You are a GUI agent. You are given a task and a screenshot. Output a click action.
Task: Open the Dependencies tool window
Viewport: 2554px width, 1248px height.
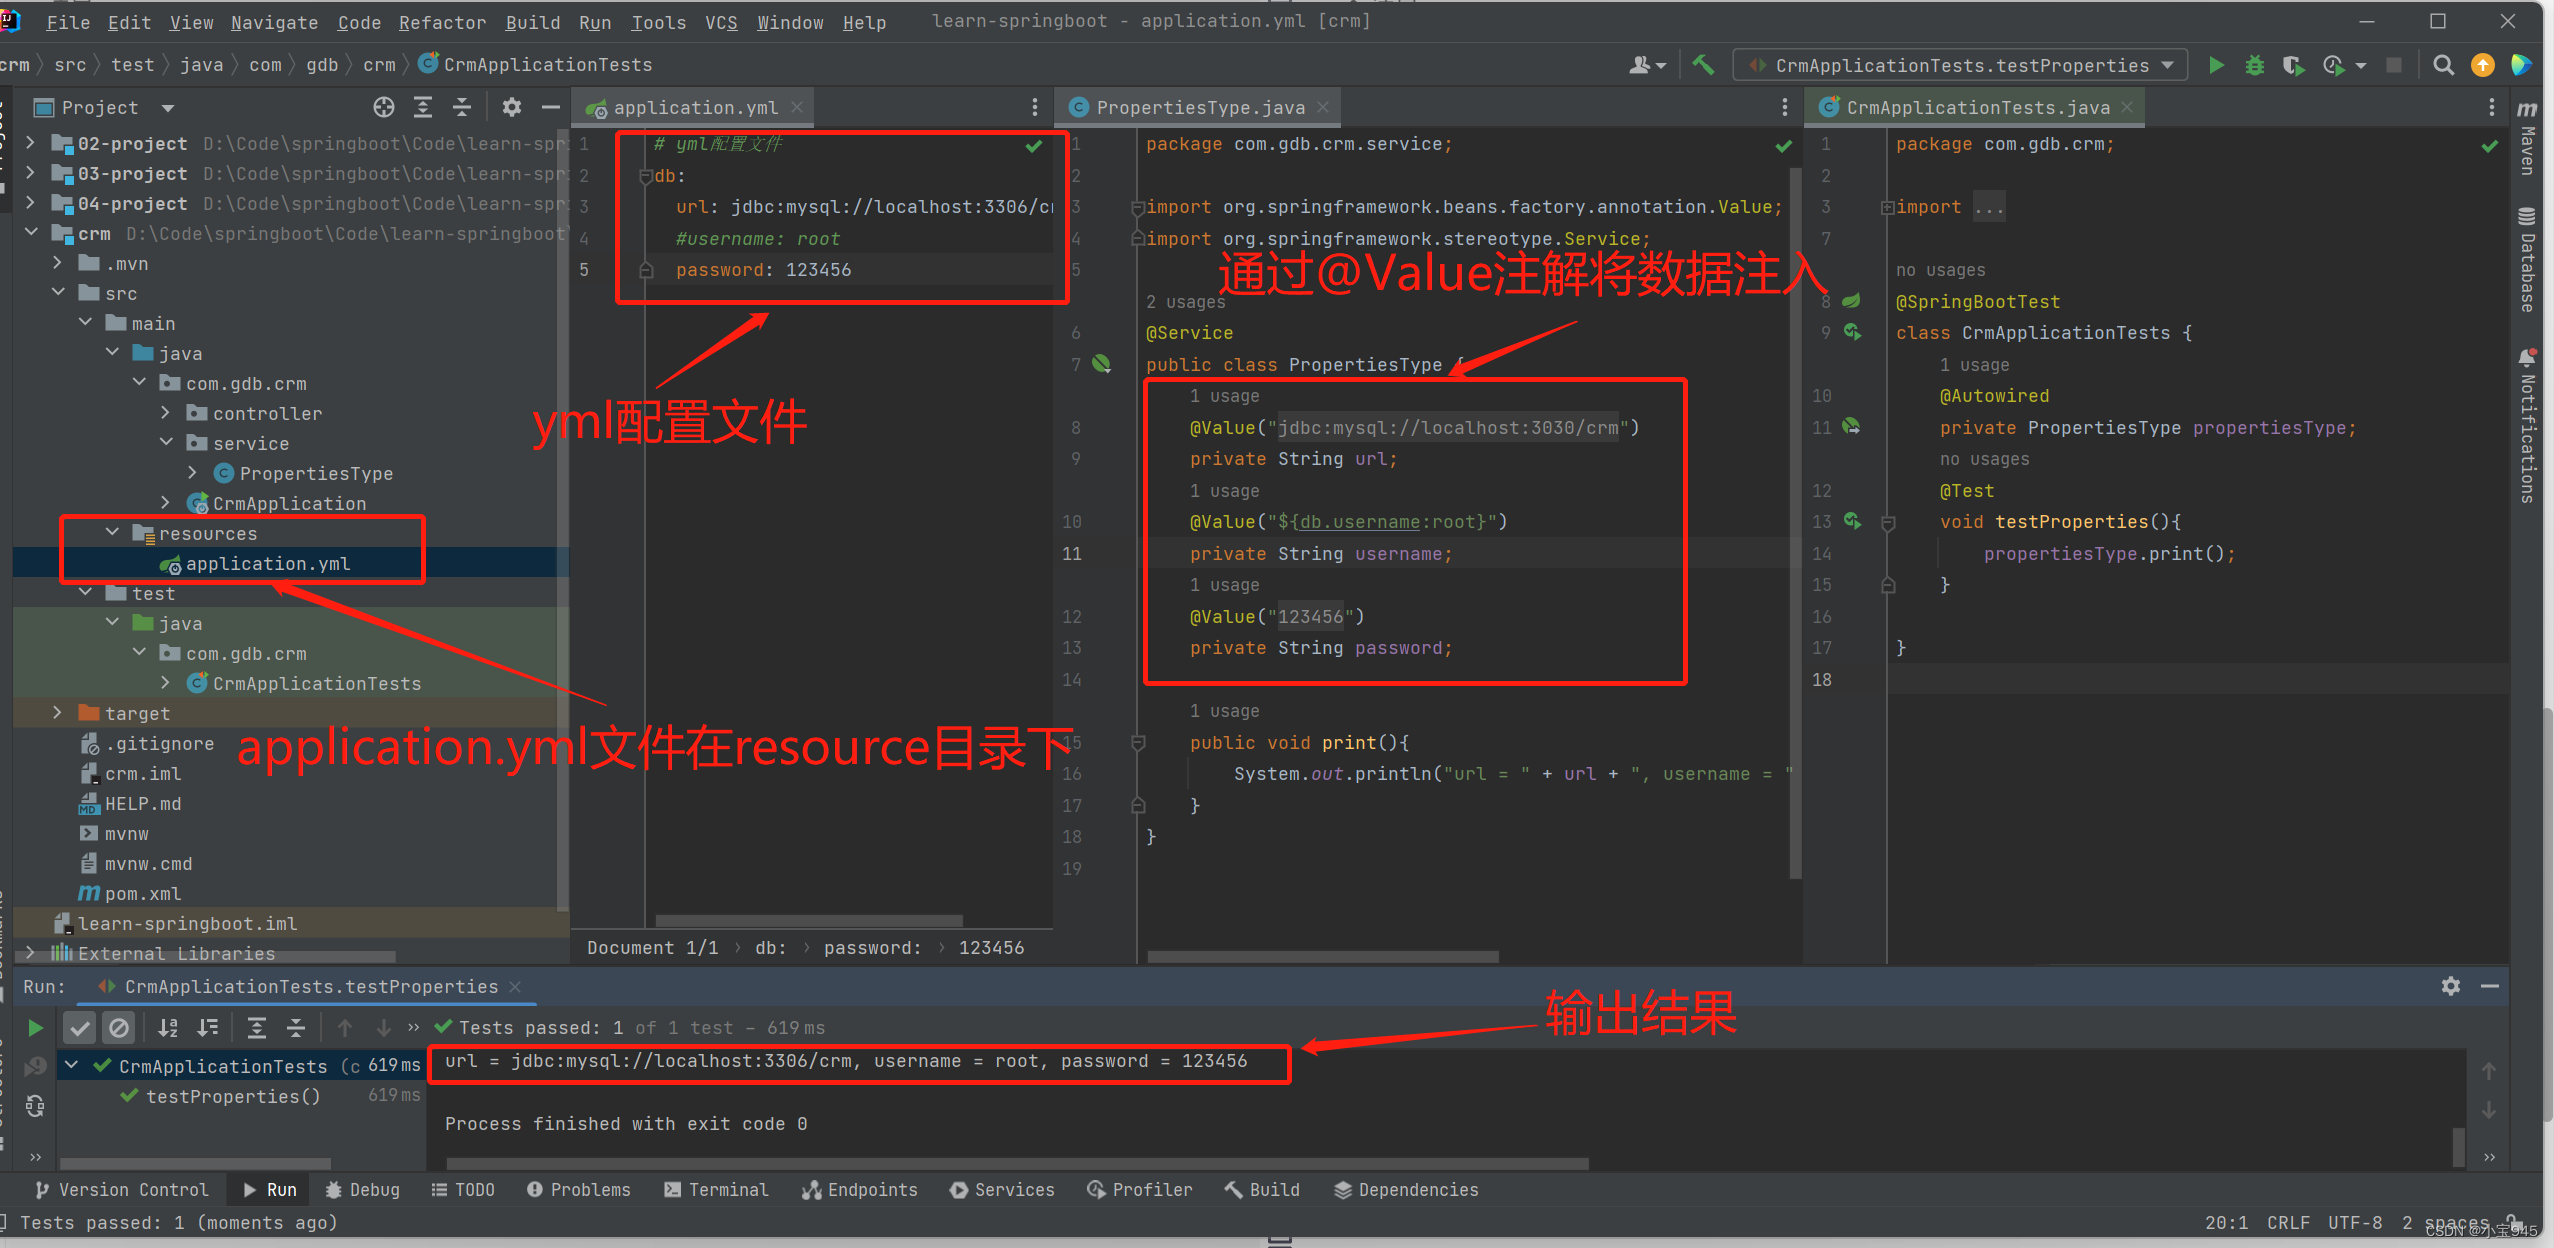point(1406,1189)
